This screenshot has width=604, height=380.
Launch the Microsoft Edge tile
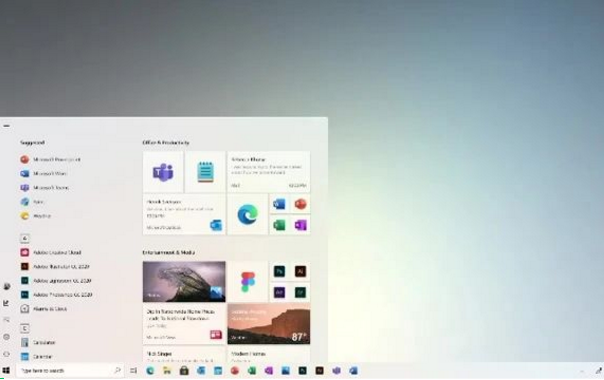pos(247,214)
